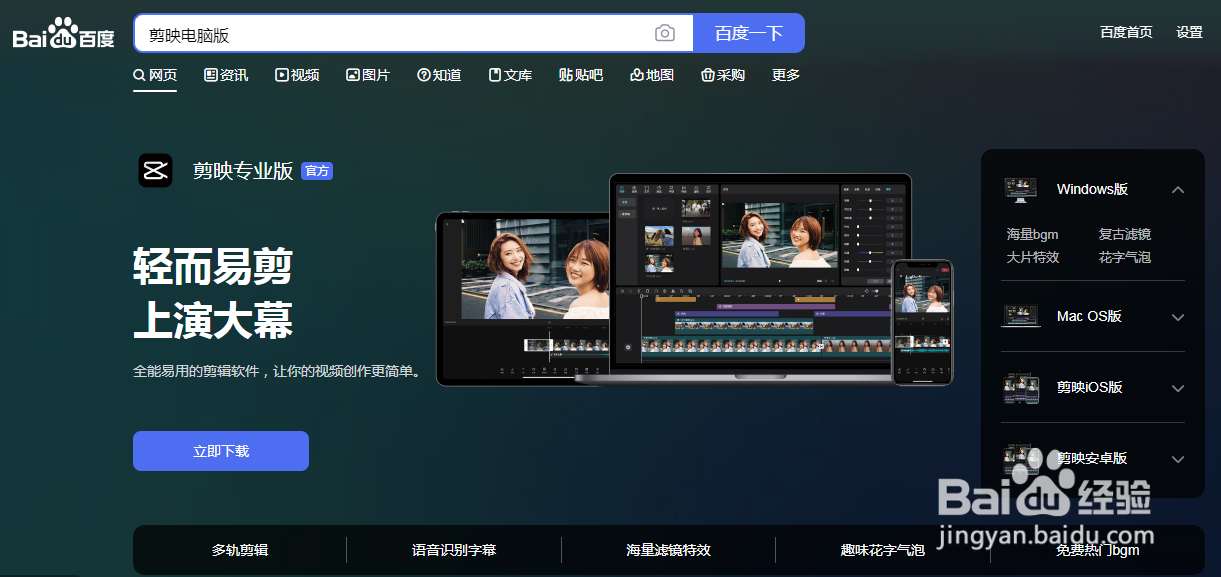Select 语音识别字幕 feature tab
This screenshot has height=577, width=1221.
(x=454, y=550)
